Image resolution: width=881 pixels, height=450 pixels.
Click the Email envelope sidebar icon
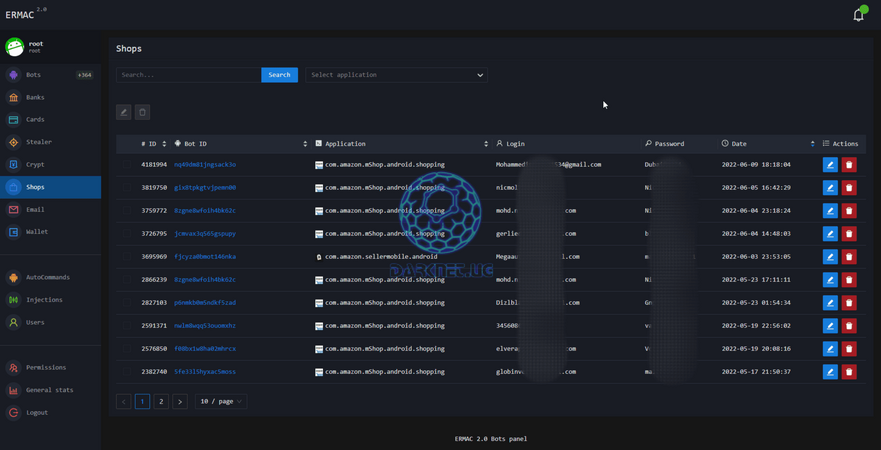13,210
